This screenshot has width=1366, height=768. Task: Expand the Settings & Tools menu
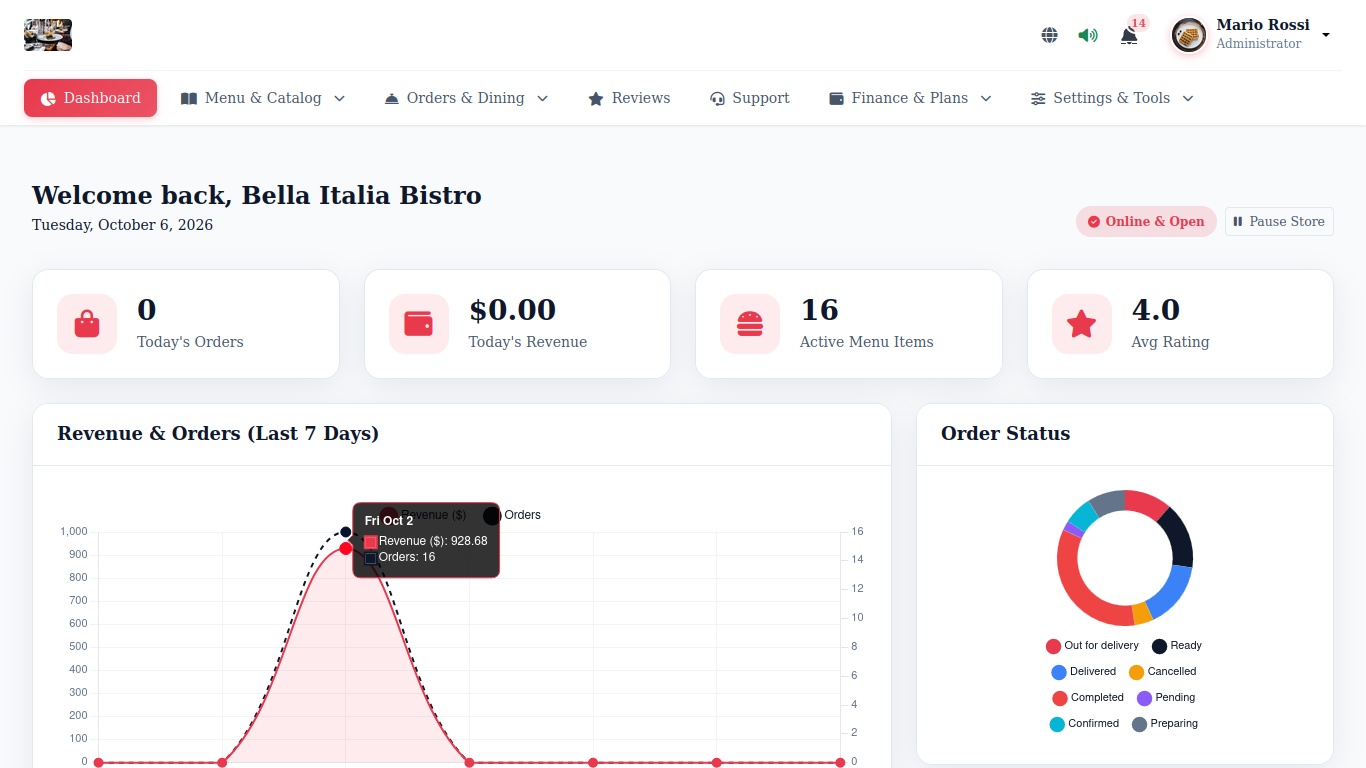(x=1112, y=98)
